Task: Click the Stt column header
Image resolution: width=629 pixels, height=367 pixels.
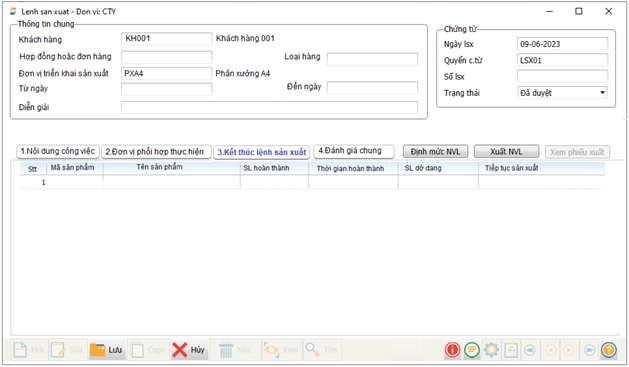Action: 32,168
